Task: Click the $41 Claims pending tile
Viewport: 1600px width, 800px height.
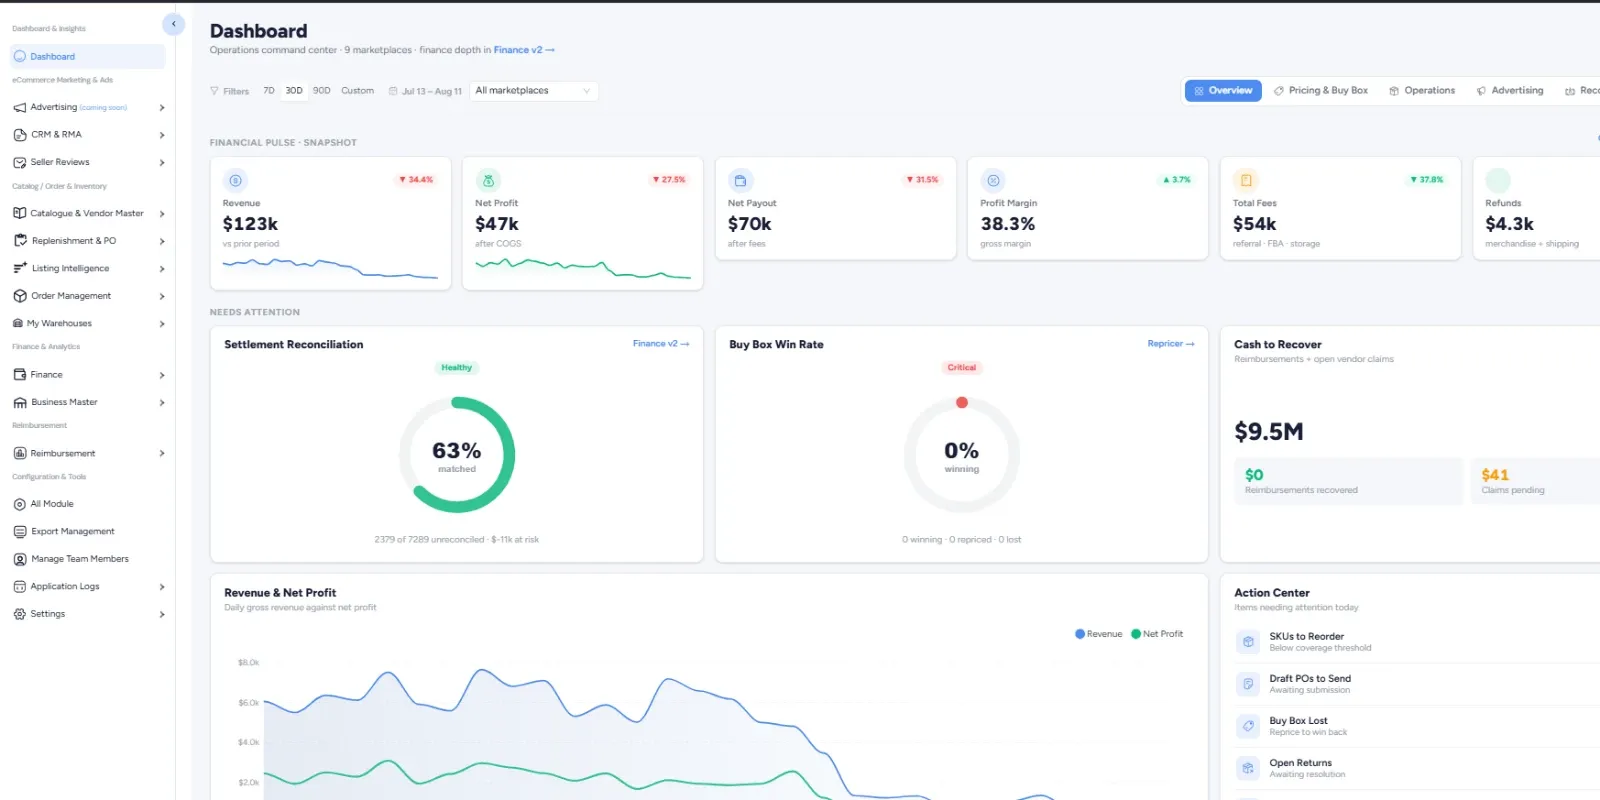Action: tap(1535, 481)
